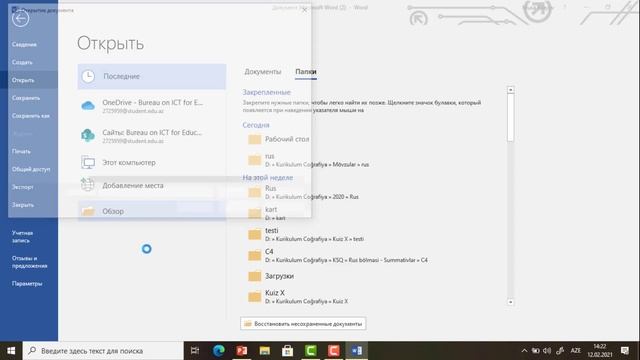Launch Microsoft Edge from the taskbar
The height and width of the screenshot is (360, 640).
coord(219,351)
